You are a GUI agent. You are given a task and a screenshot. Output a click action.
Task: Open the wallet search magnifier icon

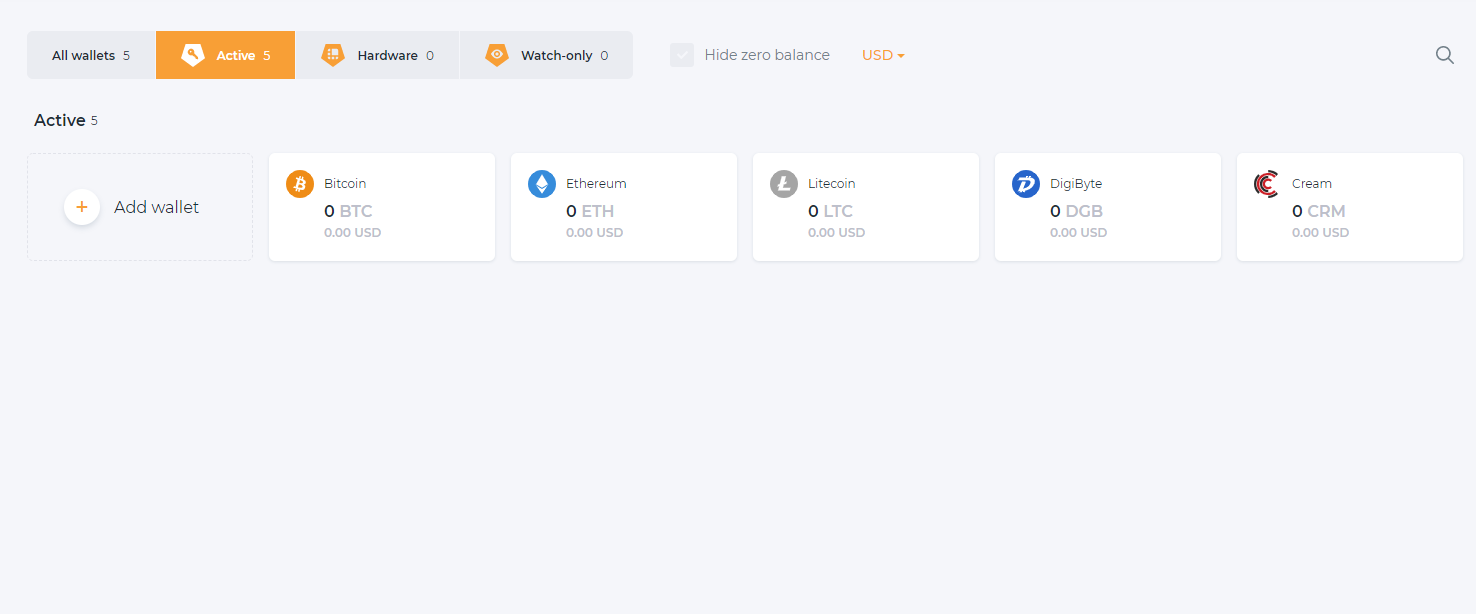click(x=1445, y=55)
